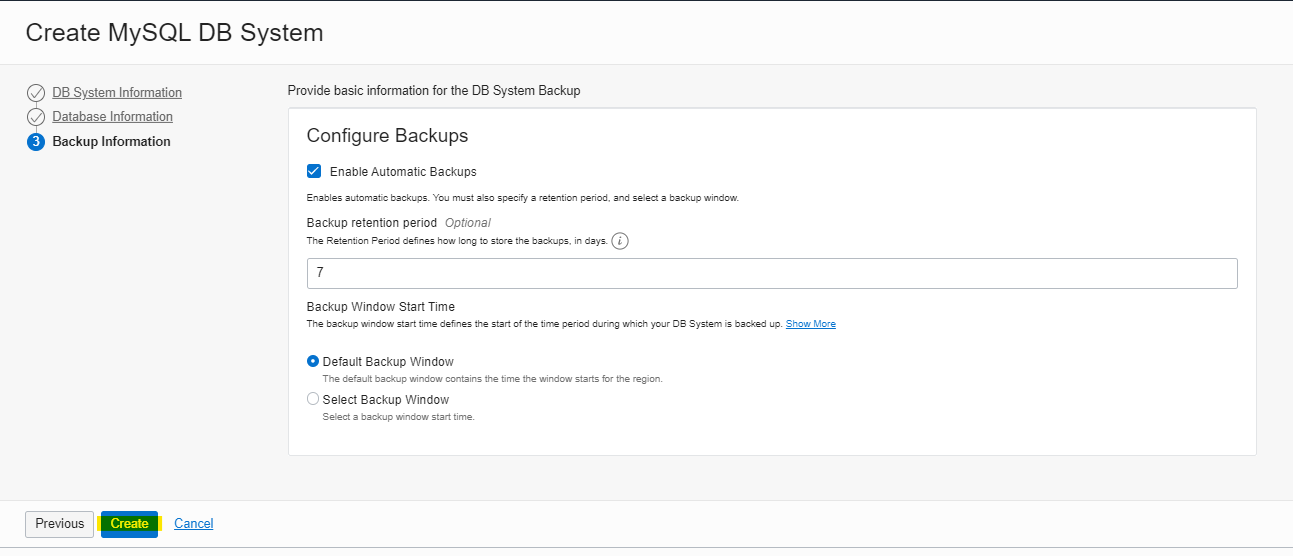Click the checkmark icon beside Database Information
This screenshot has width=1293, height=556.
click(x=36, y=117)
